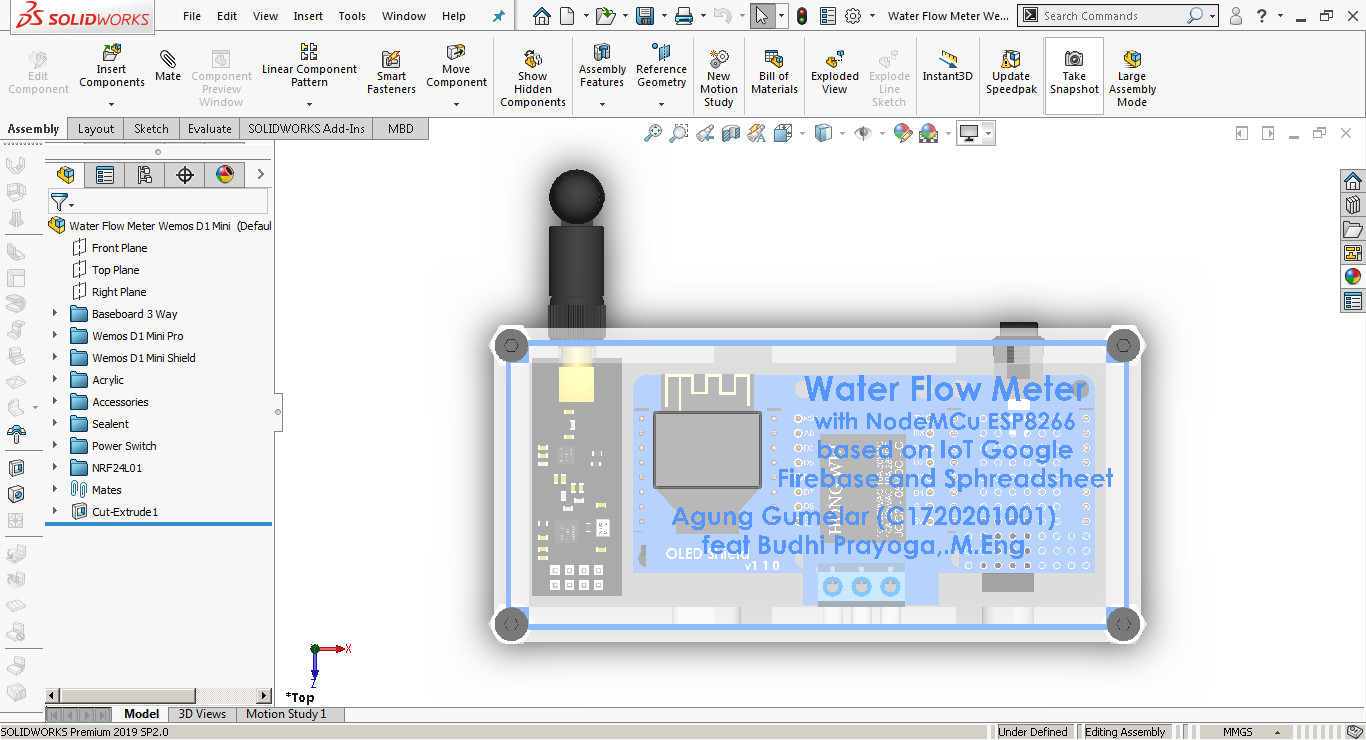This screenshot has height=740, width=1366.
Task: Select the Power Switch folder
Action: 124,446
